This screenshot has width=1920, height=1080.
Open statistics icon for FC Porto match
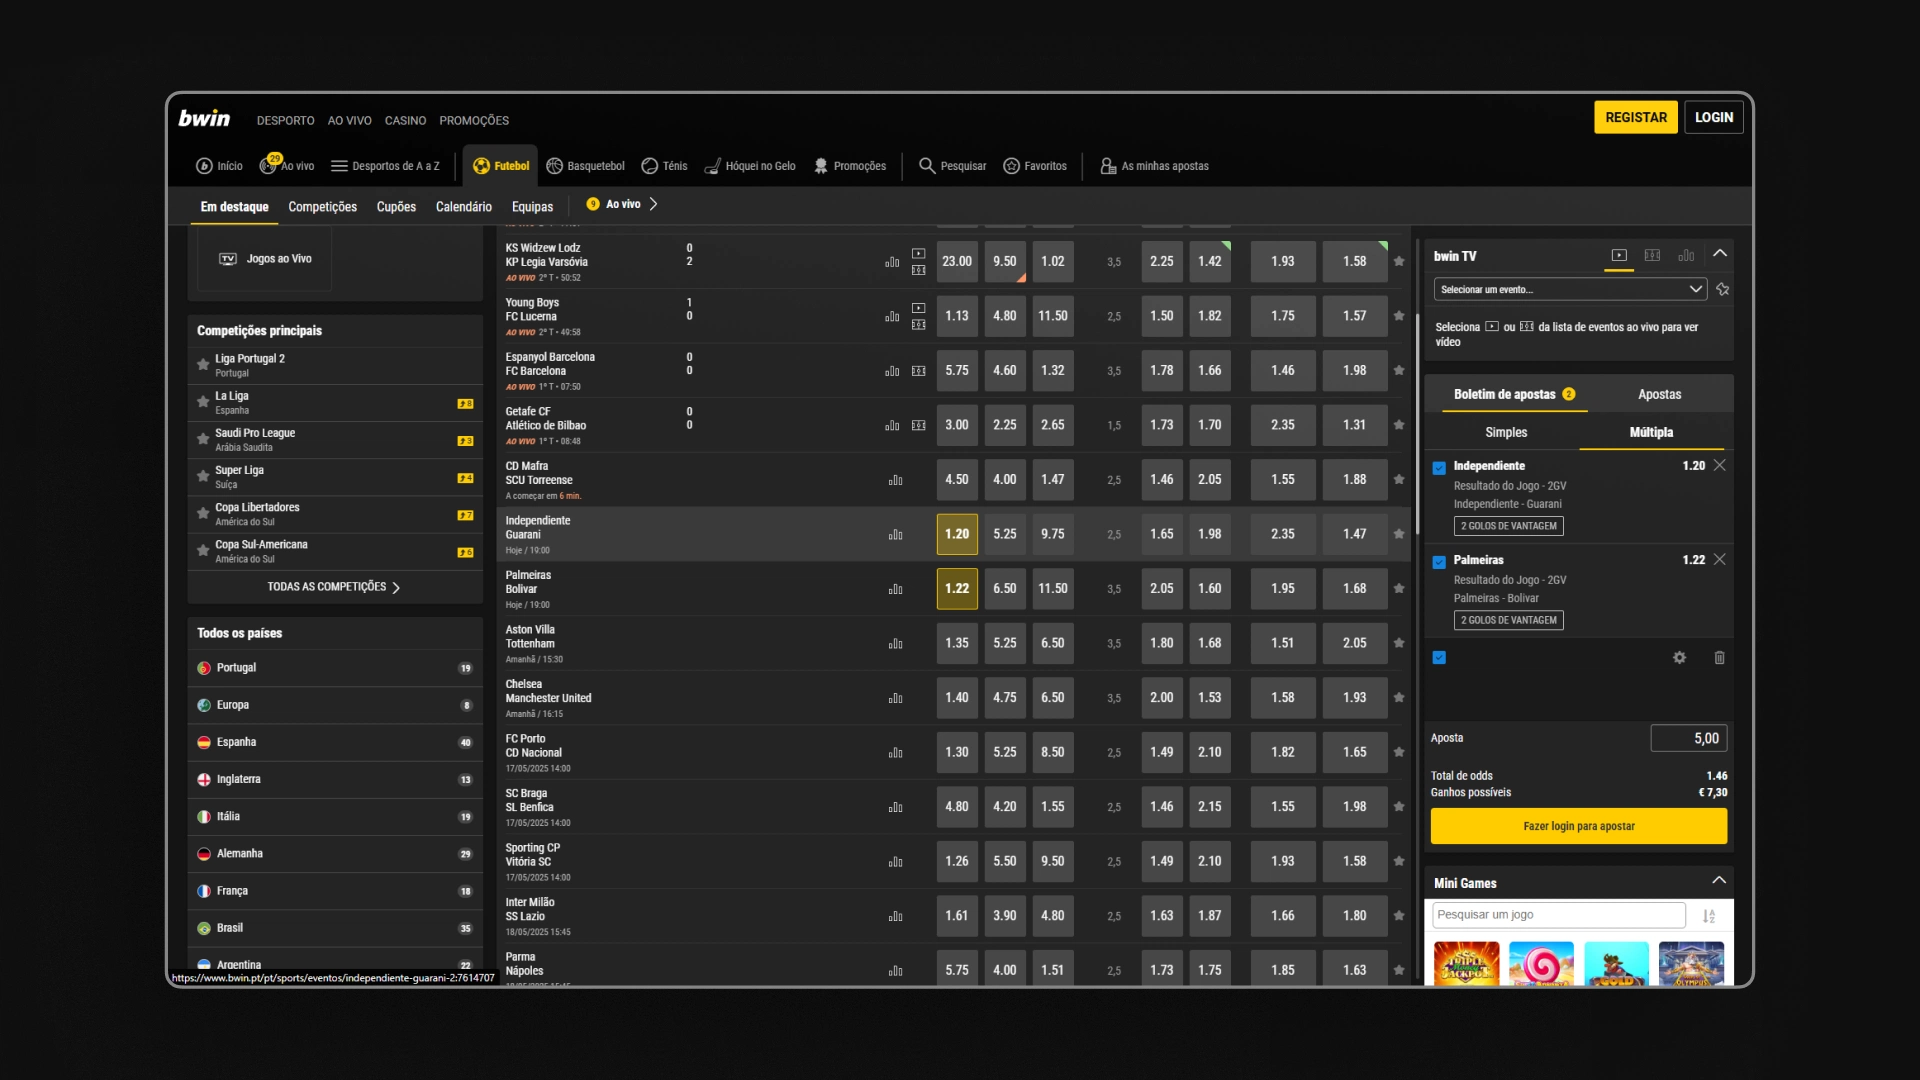click(x=895, y=753)
